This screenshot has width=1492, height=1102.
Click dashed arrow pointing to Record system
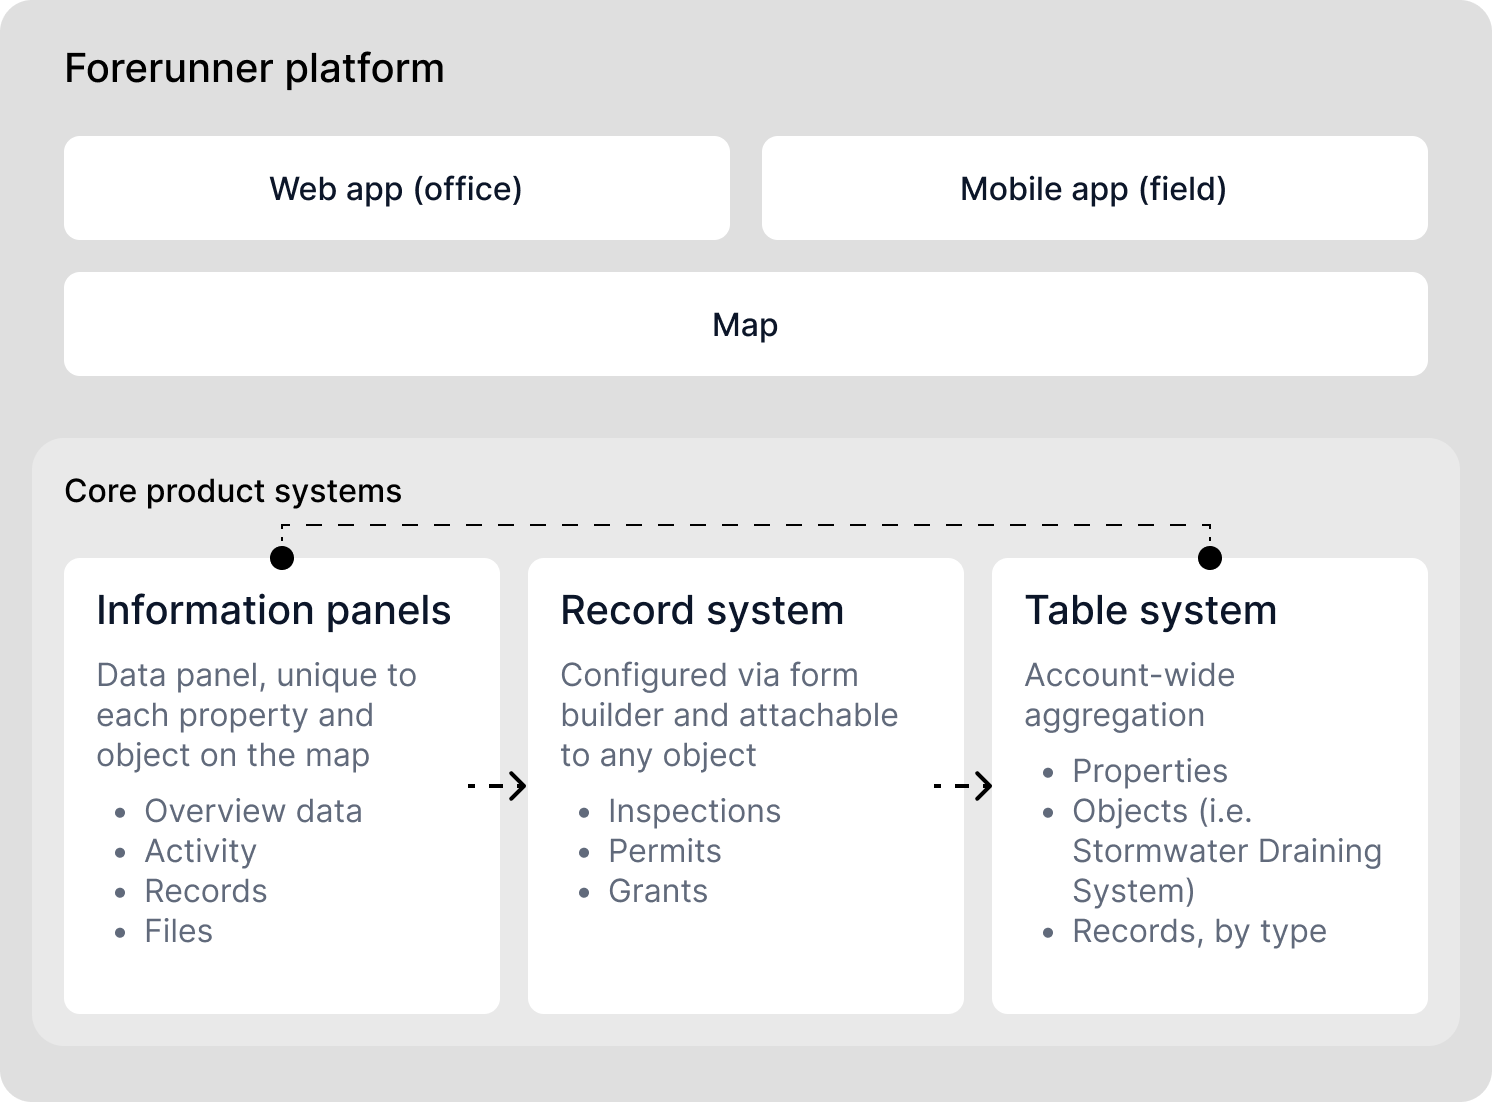click(x=498, y=786)
